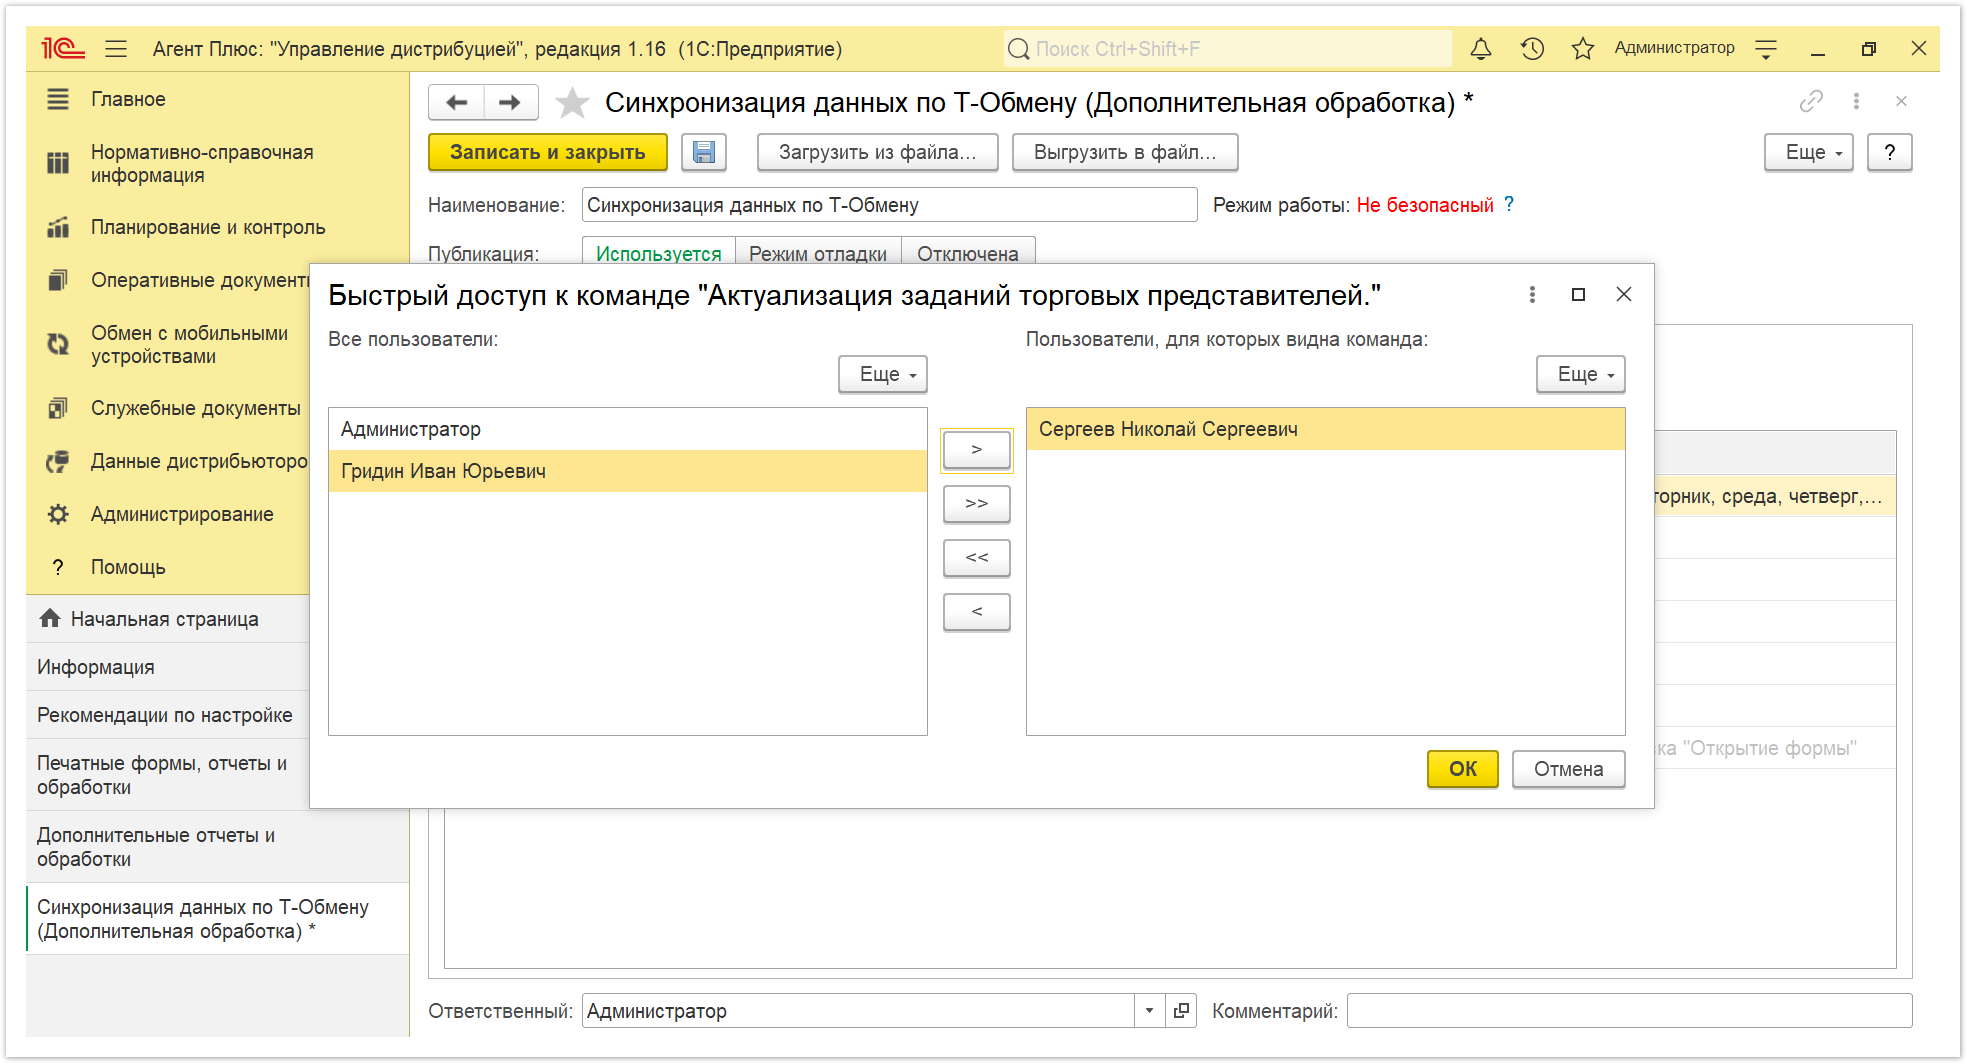The height and width of the screenshot is (1063, 1966).
Task: Open the Ответственный record icon
Action: coord(1181,1011)
